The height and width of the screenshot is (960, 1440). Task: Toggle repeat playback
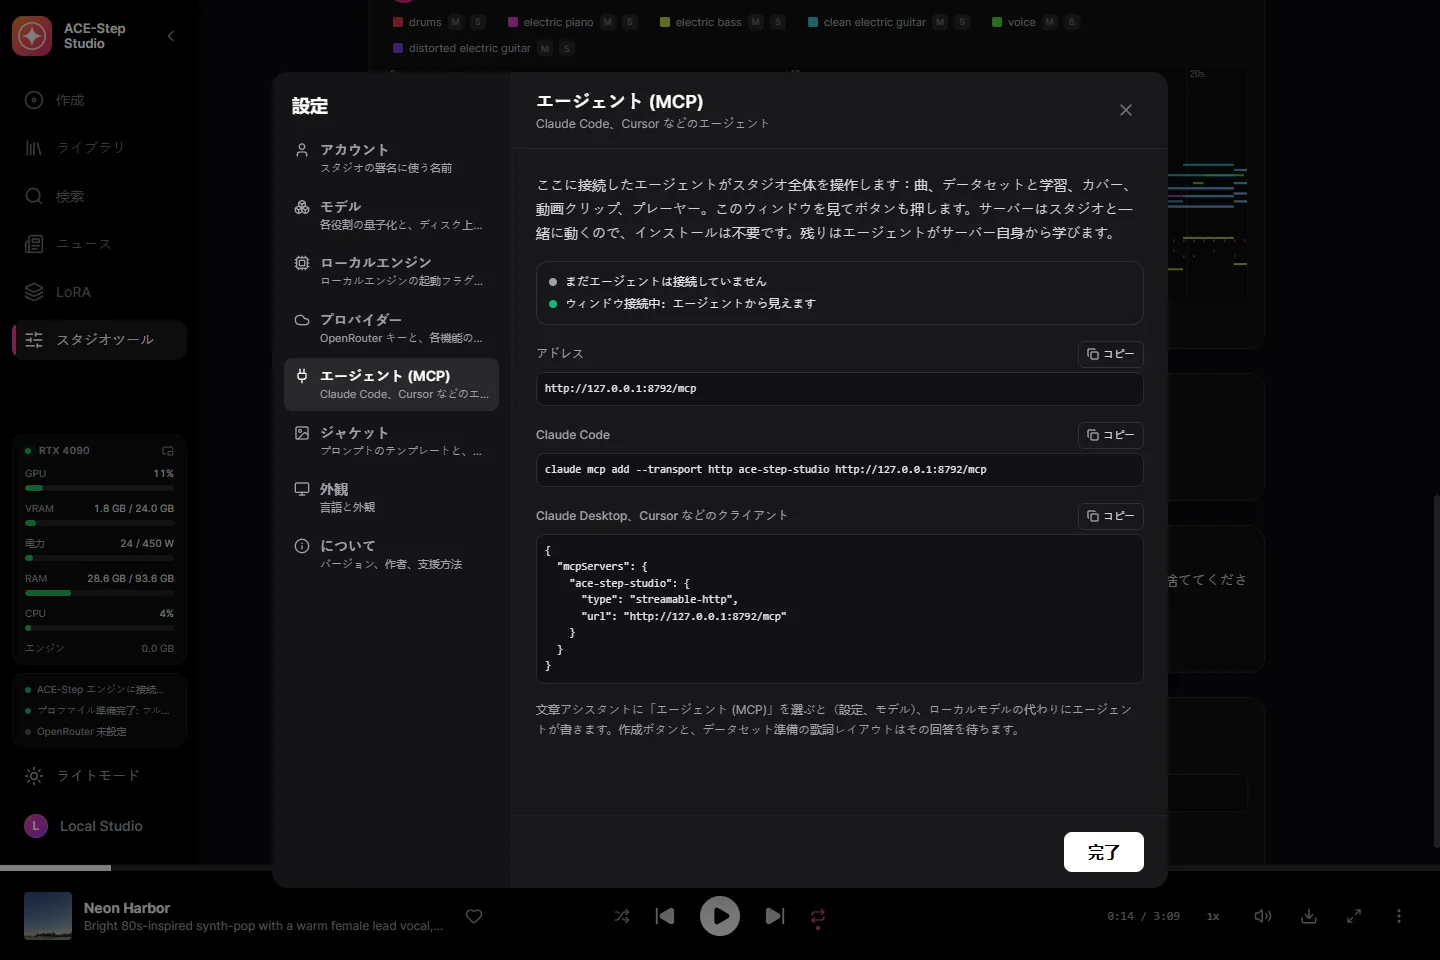(818, 916)
